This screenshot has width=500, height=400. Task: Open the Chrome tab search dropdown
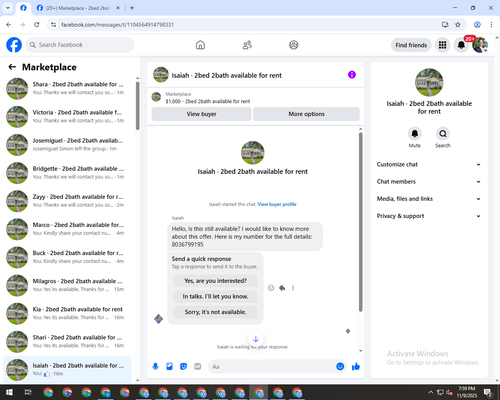pyautogui.click(x=8, y=8)
